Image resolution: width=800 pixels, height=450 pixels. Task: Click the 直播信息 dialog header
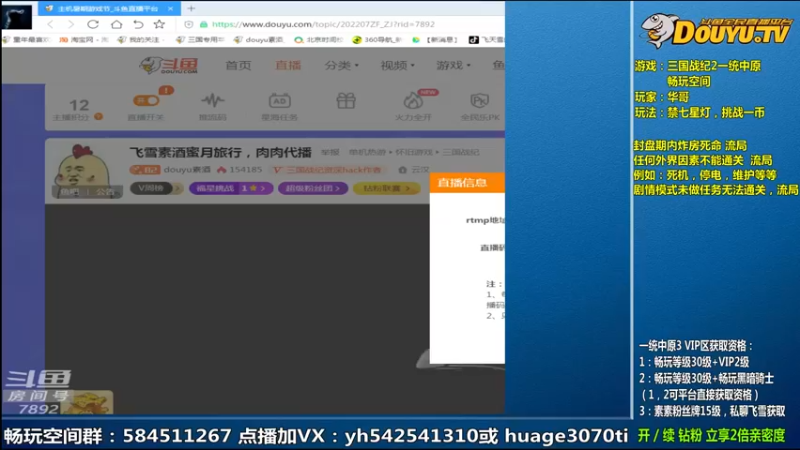tap(467, 183)
